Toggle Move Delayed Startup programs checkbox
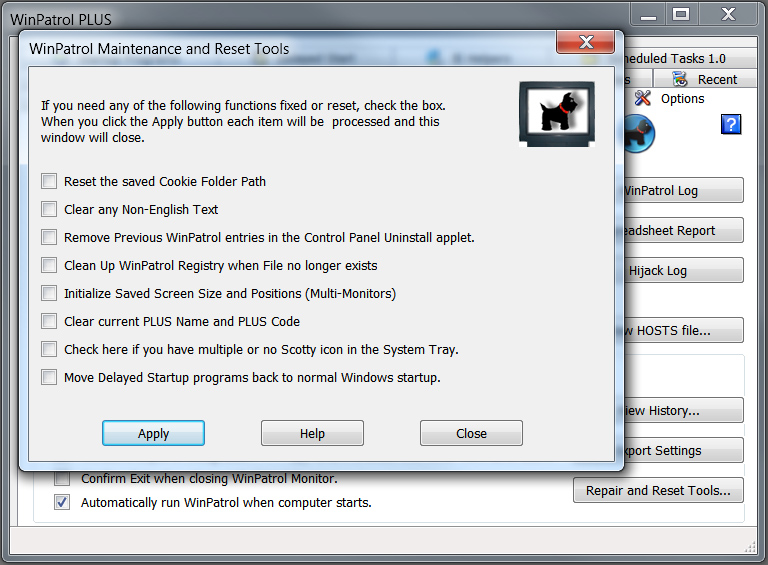 (x=49, y=377)
